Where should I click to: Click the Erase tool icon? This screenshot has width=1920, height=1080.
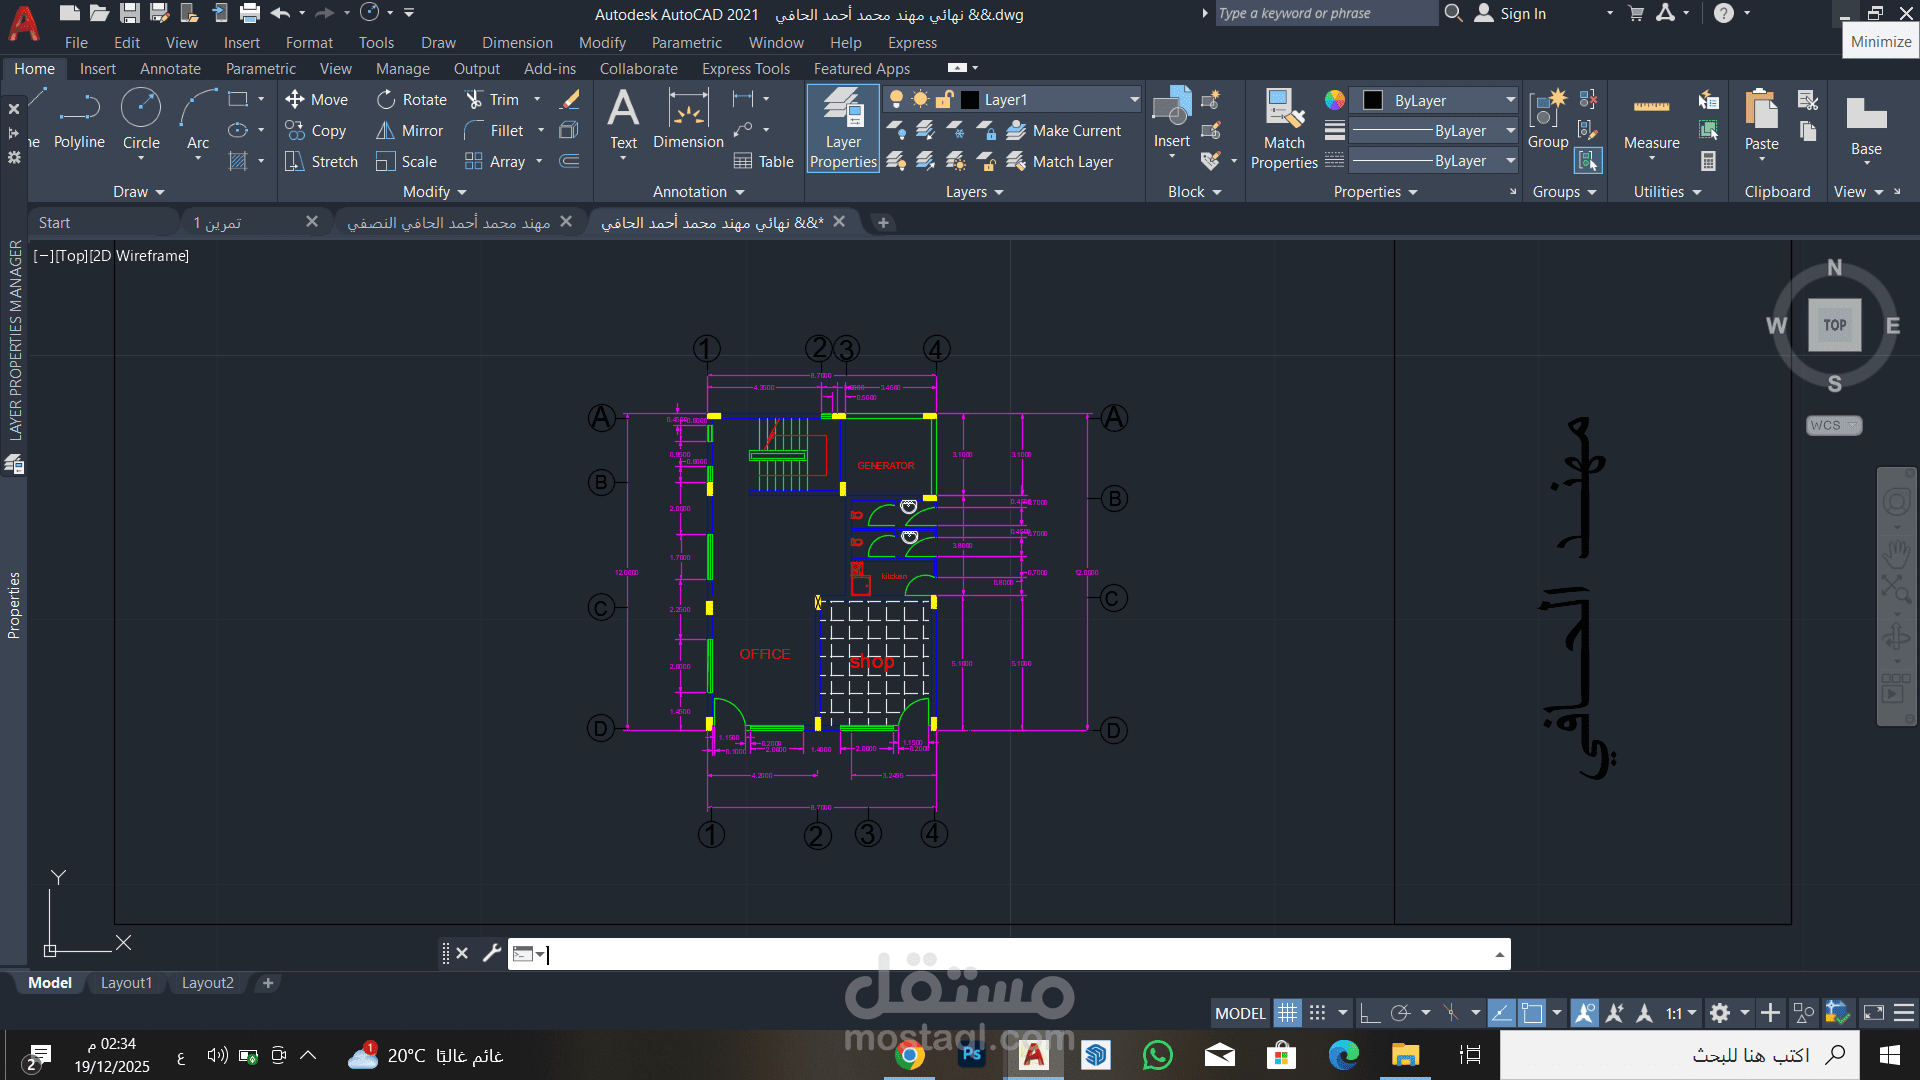(569, 100)
